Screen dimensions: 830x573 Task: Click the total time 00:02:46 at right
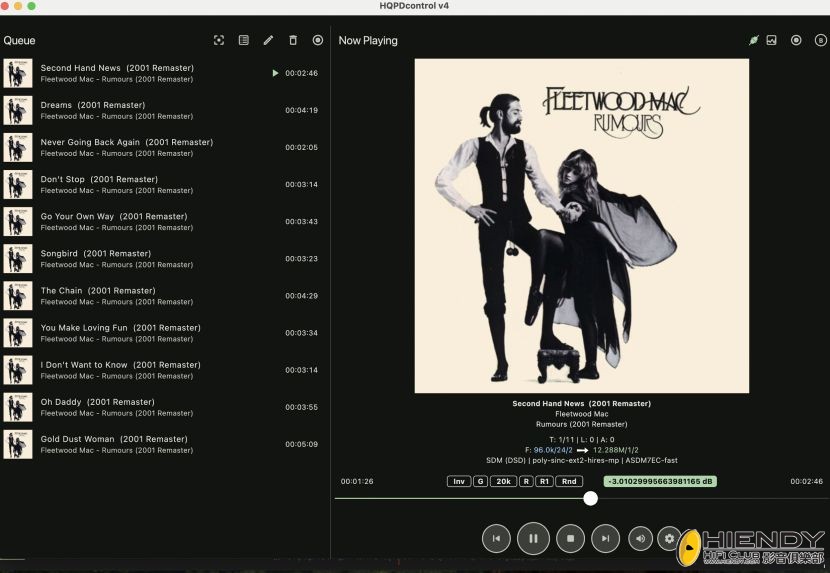pos(806,481)
